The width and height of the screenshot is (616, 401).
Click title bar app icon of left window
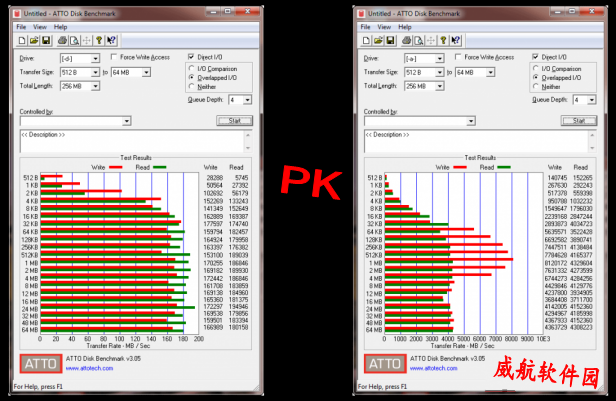17,14
